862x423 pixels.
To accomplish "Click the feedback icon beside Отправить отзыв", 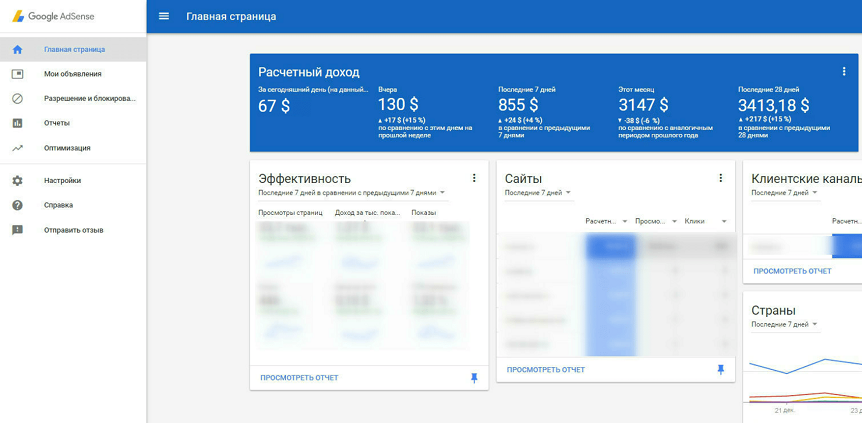I will (x=18, y=230).
